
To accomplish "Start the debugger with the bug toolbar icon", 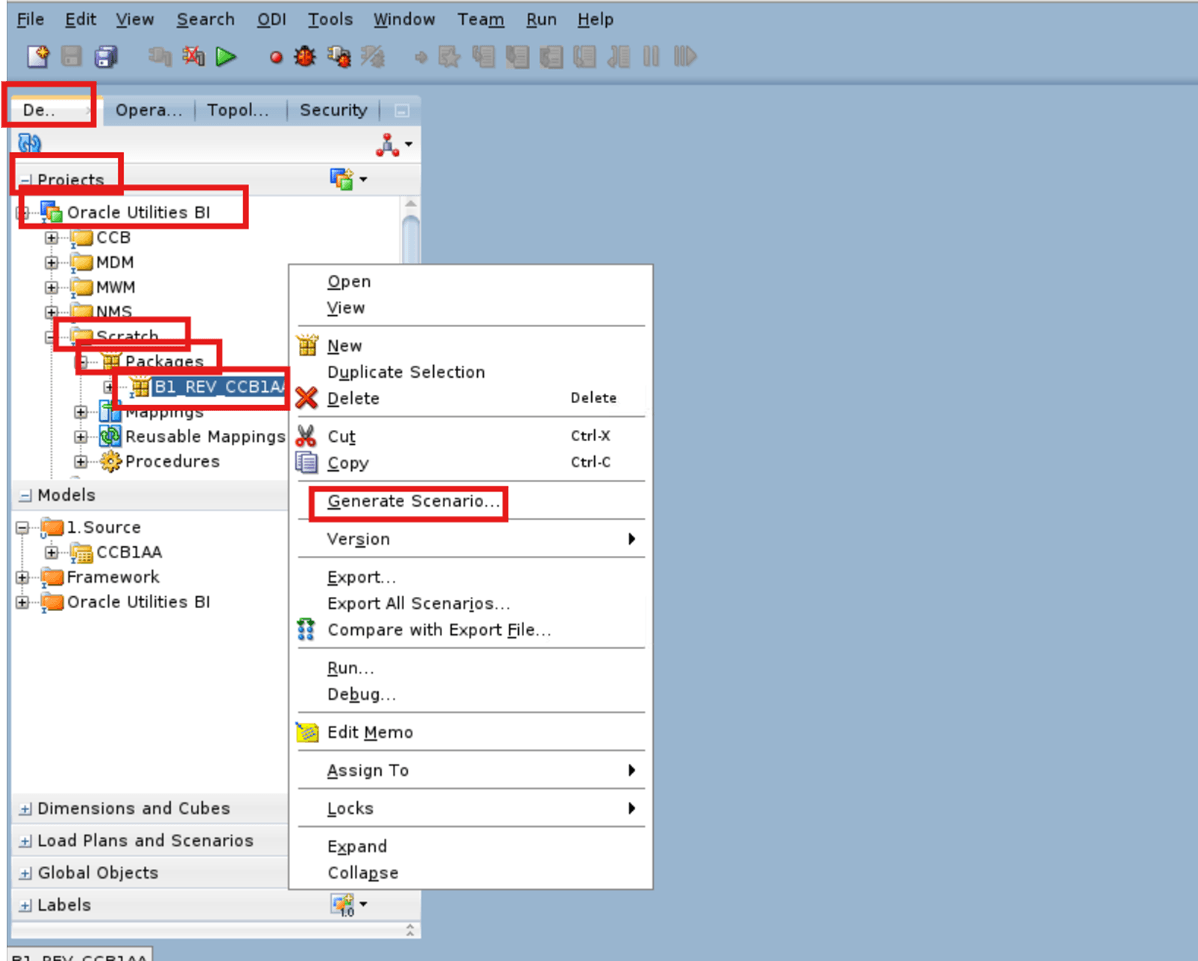I will pyautogui.click(x=304, y=57).
